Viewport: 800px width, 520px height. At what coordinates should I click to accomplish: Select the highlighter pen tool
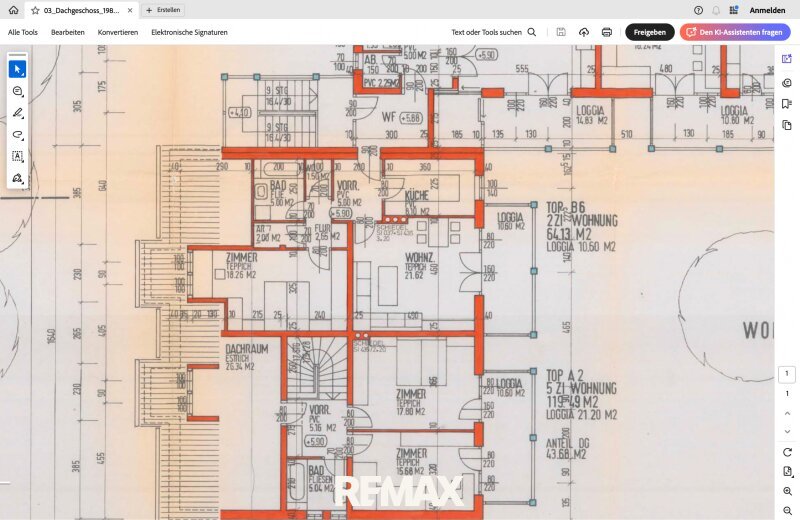(x=17, y=113)
